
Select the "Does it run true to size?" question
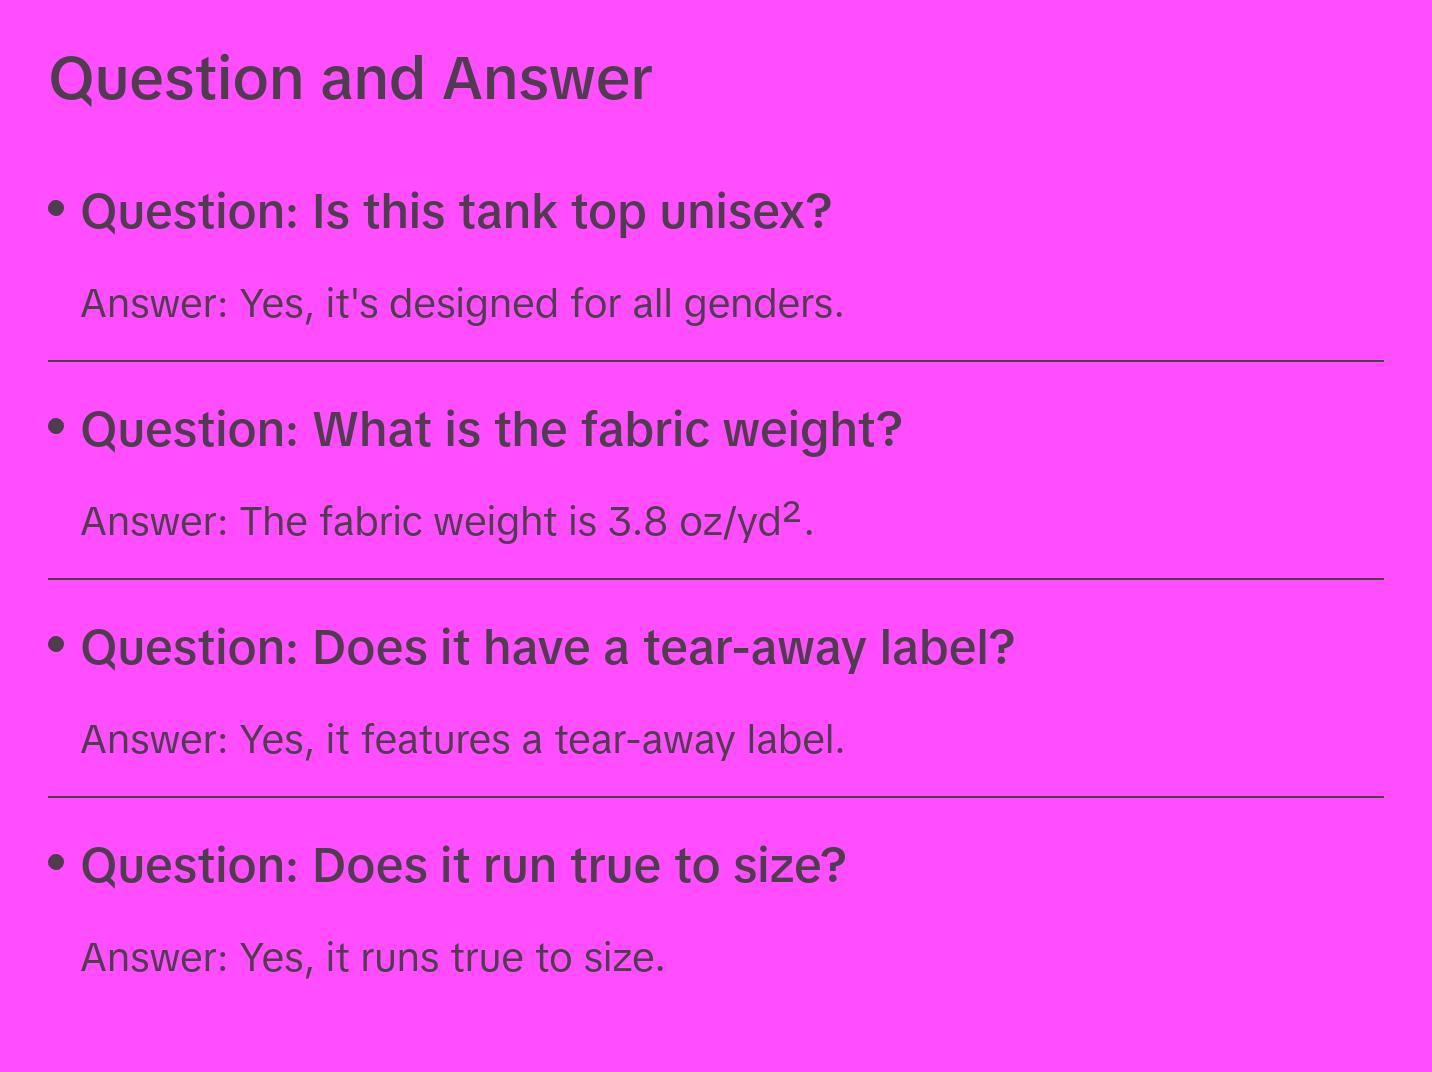pyautogui.click(x=463, y=866)
